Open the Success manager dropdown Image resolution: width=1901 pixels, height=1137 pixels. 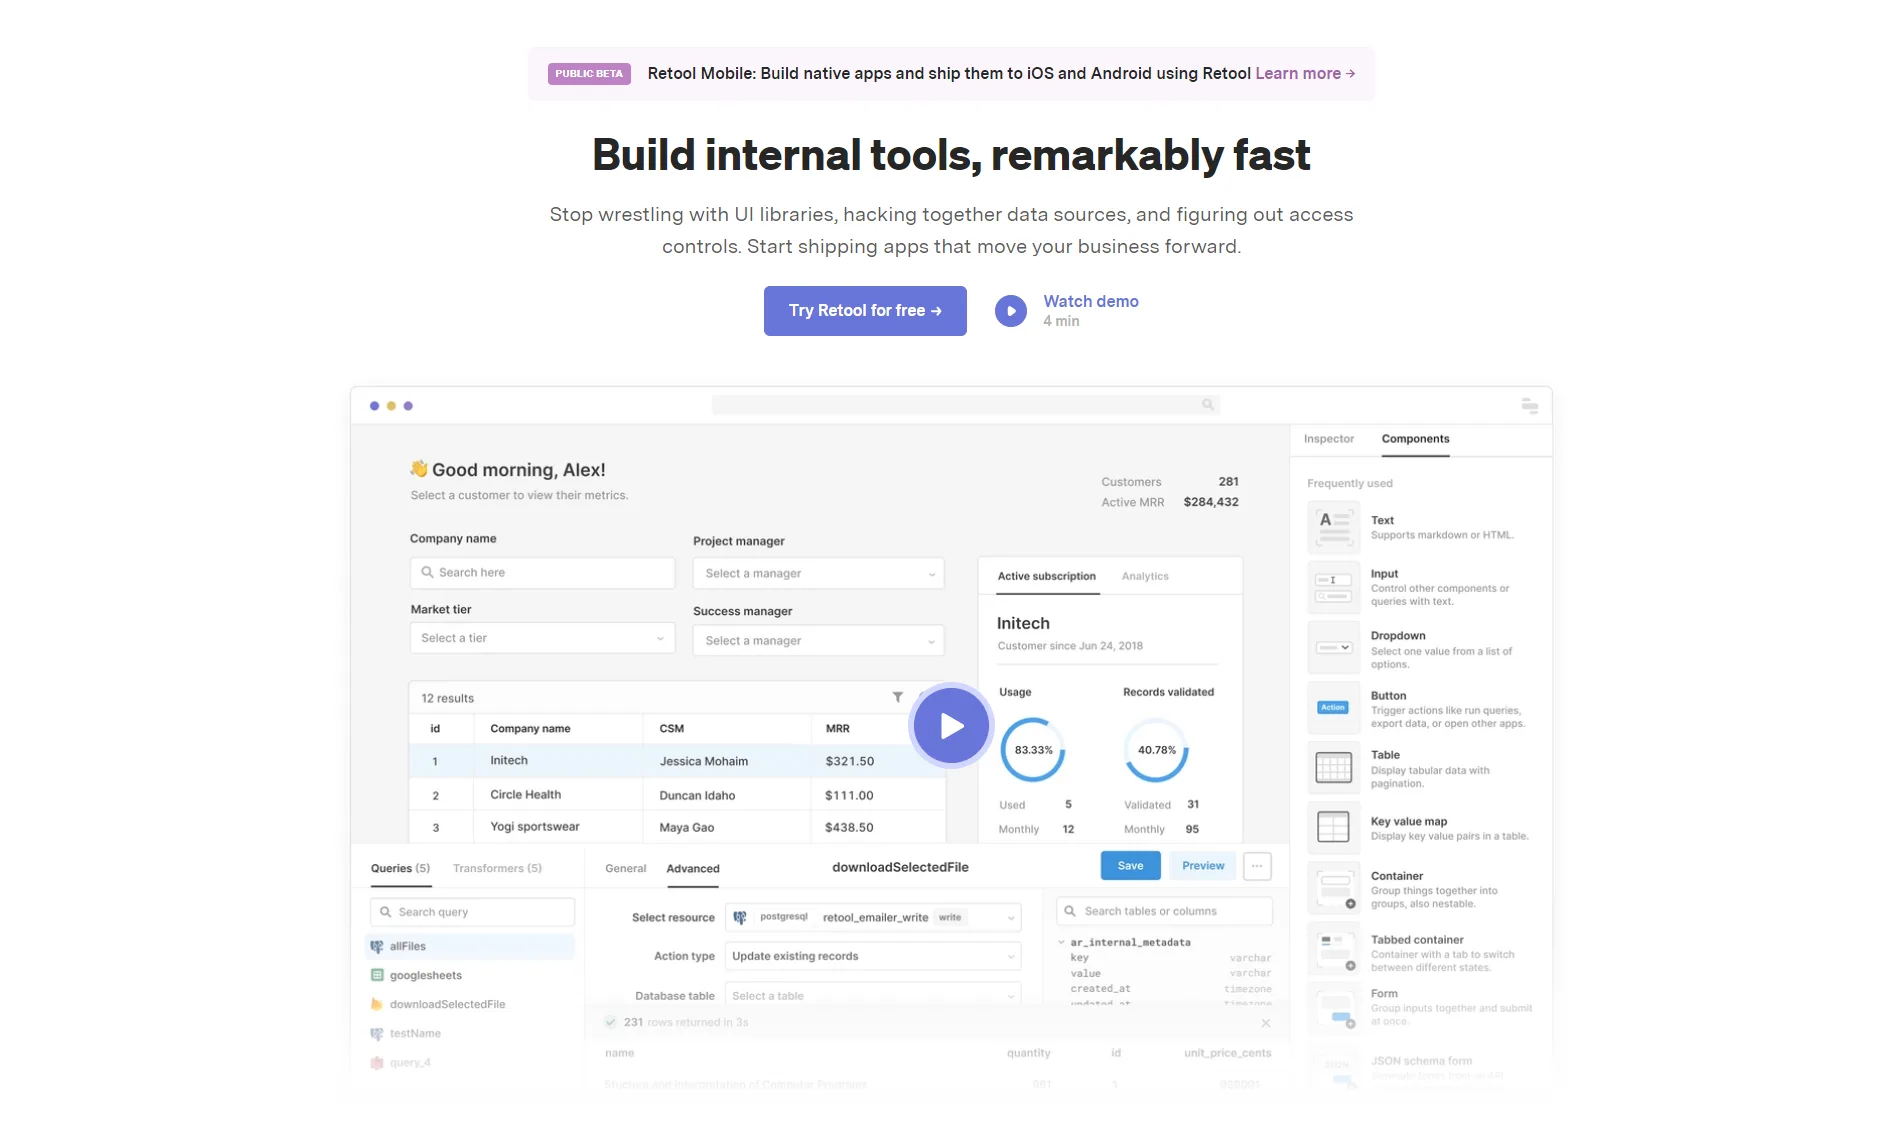818,640
